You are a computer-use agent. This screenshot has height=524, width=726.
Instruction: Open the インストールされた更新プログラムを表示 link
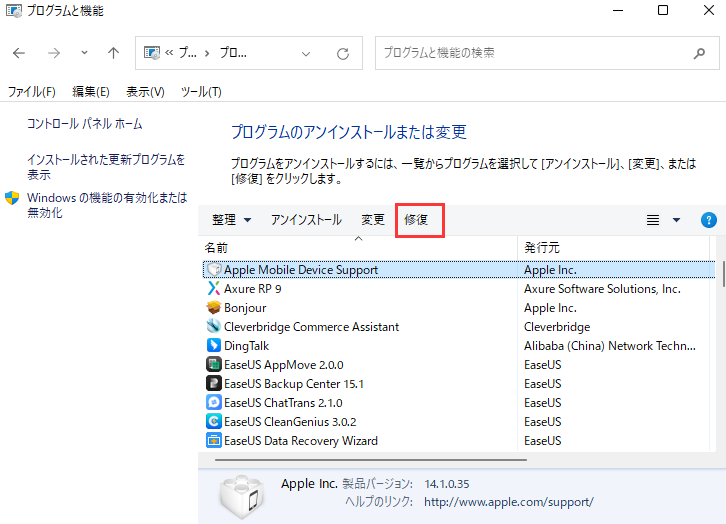pyautogui.click(x=106, y=167)
